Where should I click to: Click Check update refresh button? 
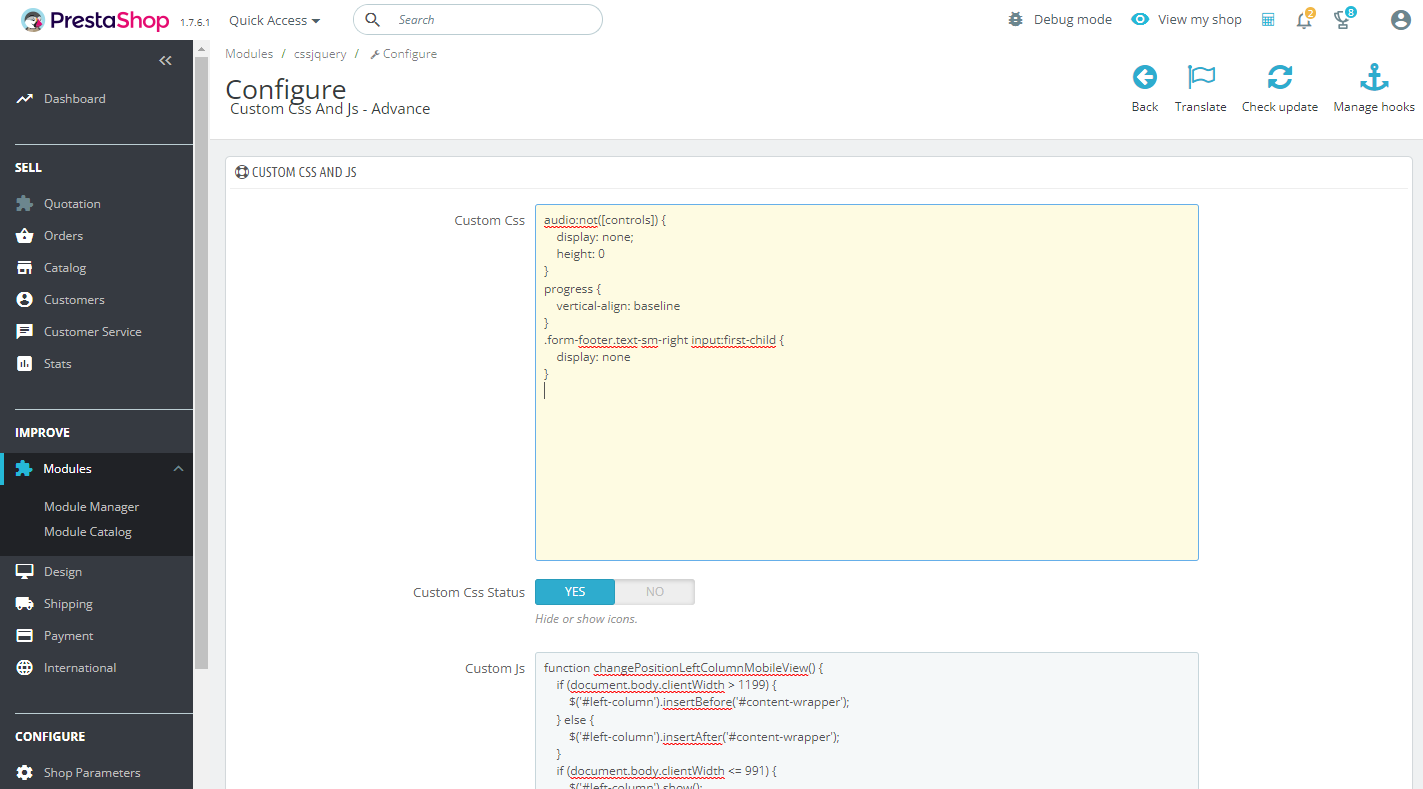point(1280,89)
